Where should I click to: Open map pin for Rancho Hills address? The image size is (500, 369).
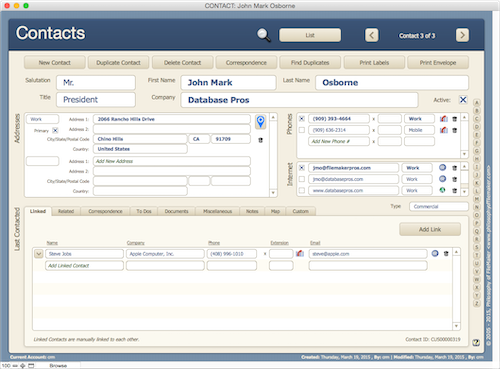261,122
